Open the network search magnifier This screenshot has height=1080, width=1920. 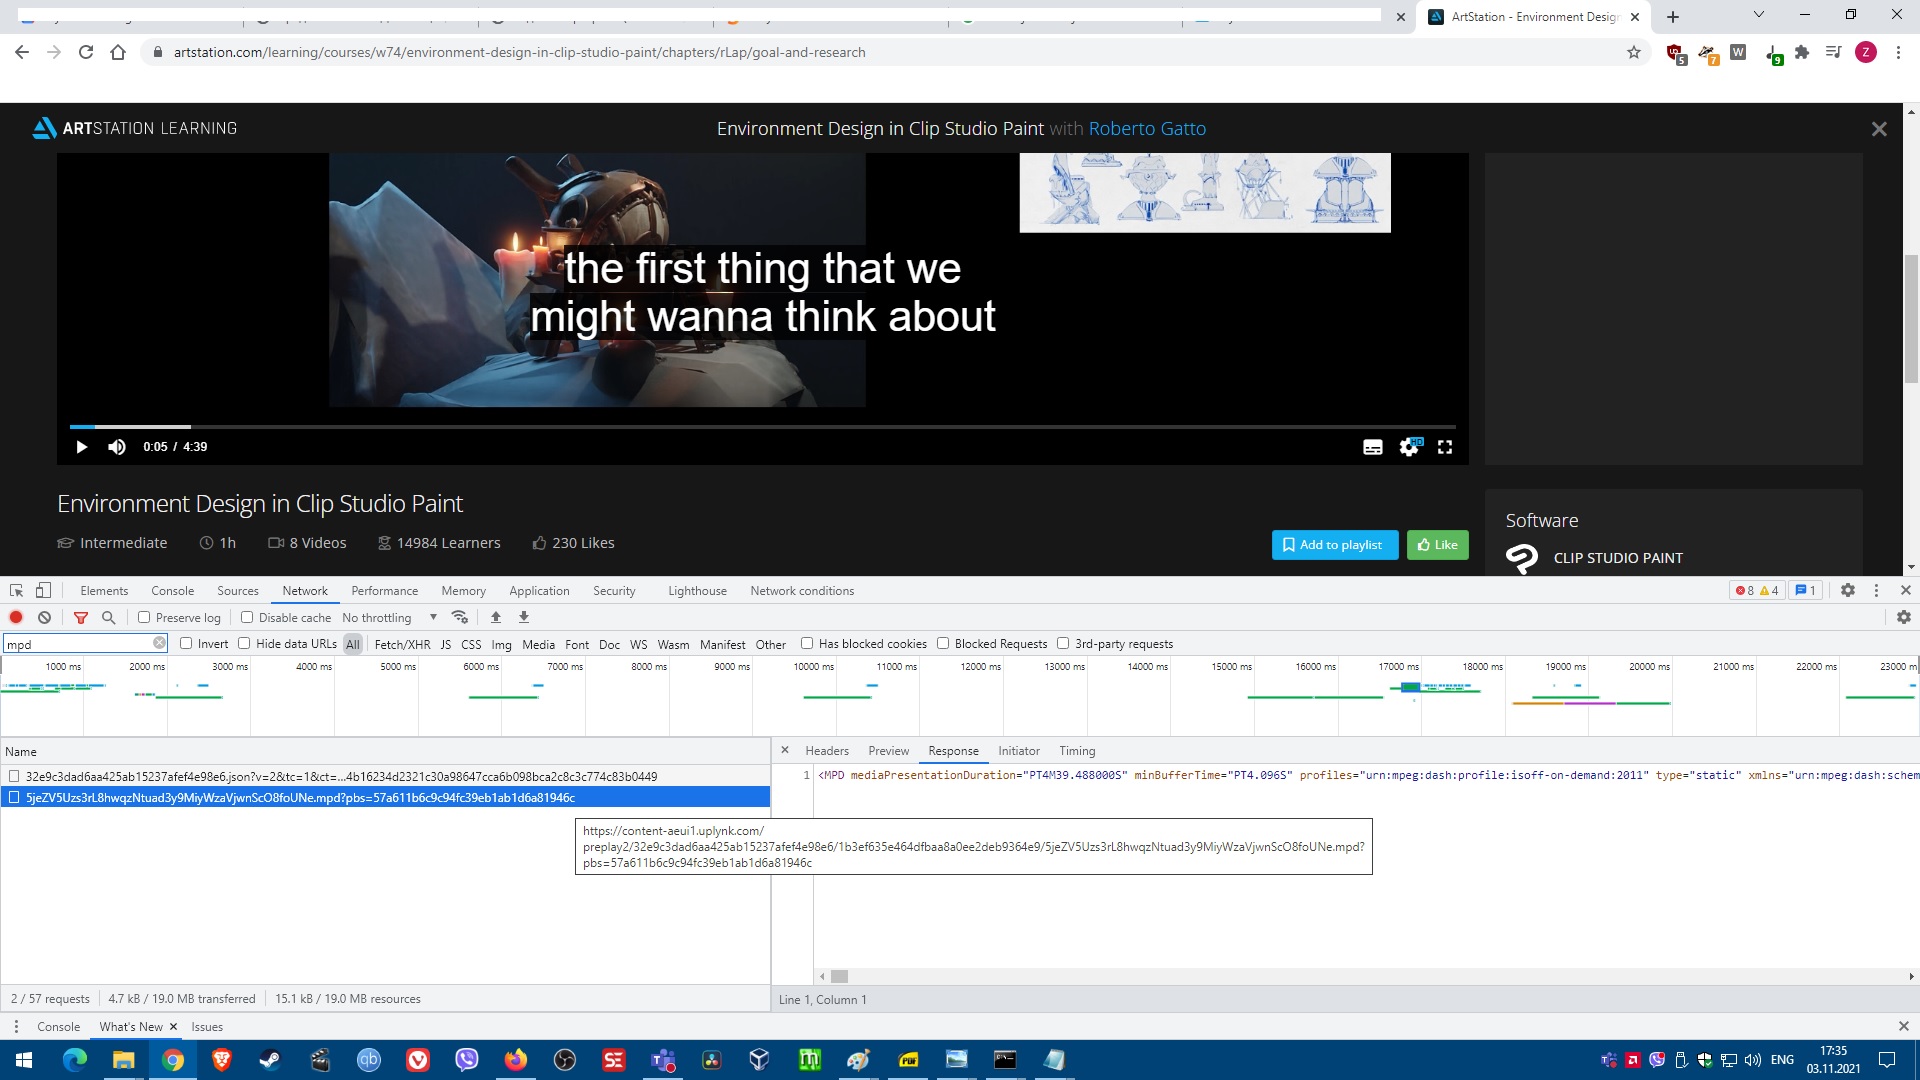click(109, 618)
